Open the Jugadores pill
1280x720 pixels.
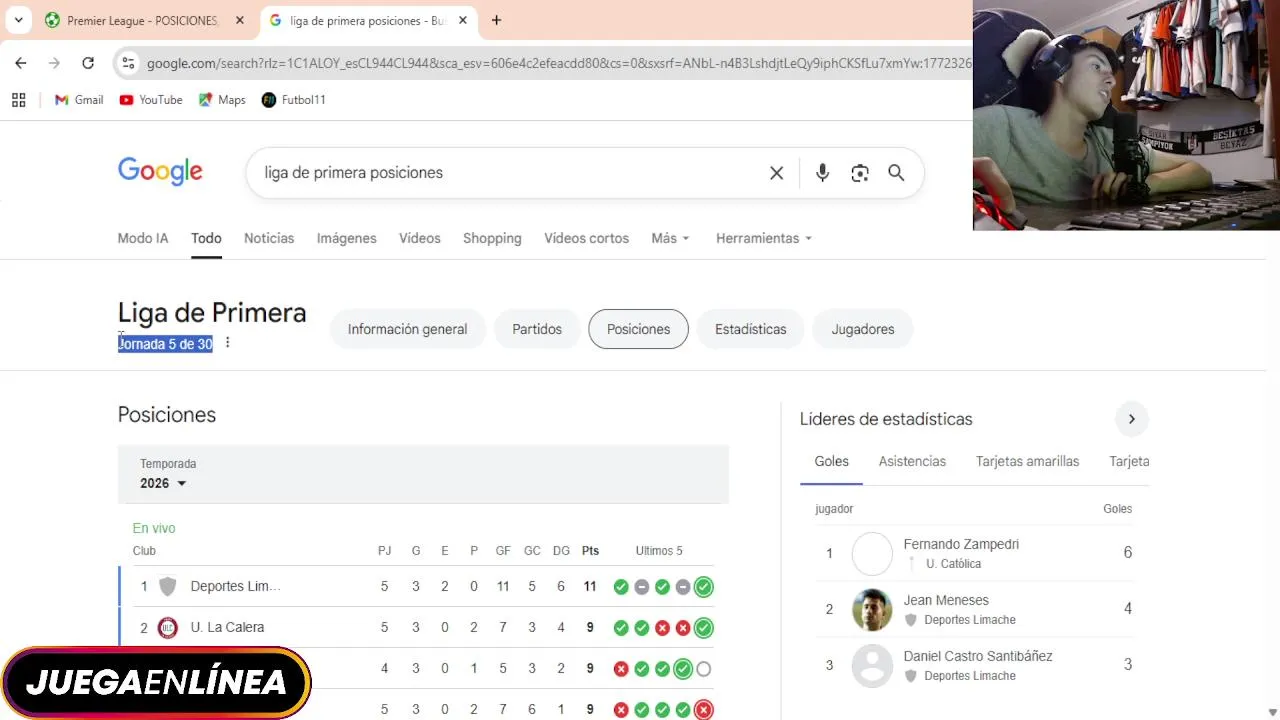coord(863,329)
